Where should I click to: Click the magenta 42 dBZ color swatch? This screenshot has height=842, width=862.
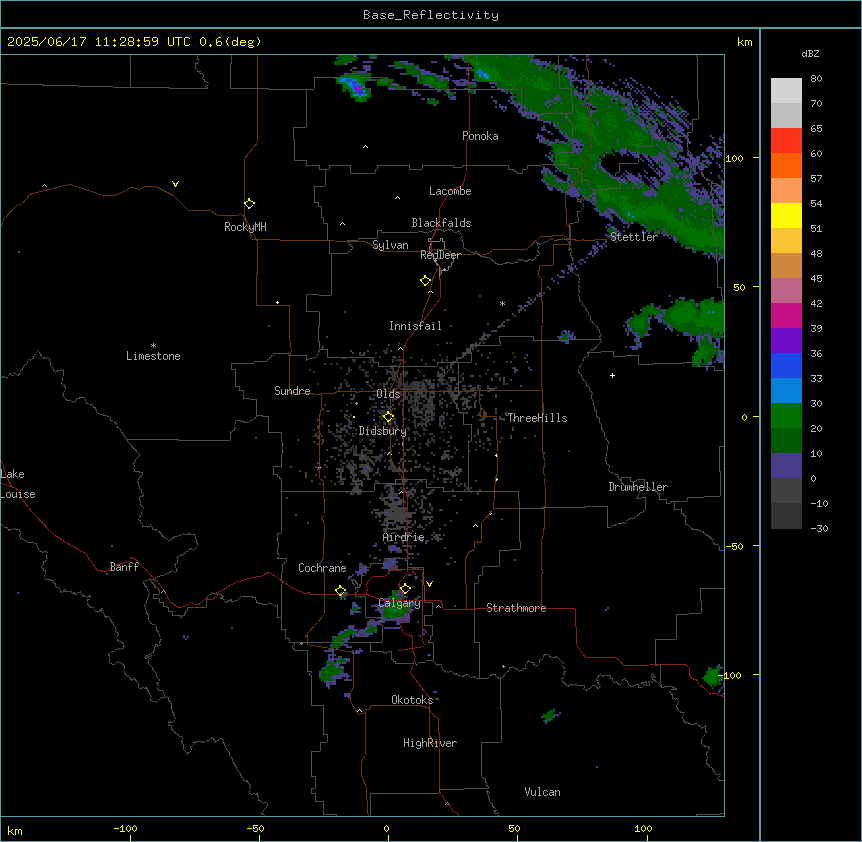[x=786, y=315]
